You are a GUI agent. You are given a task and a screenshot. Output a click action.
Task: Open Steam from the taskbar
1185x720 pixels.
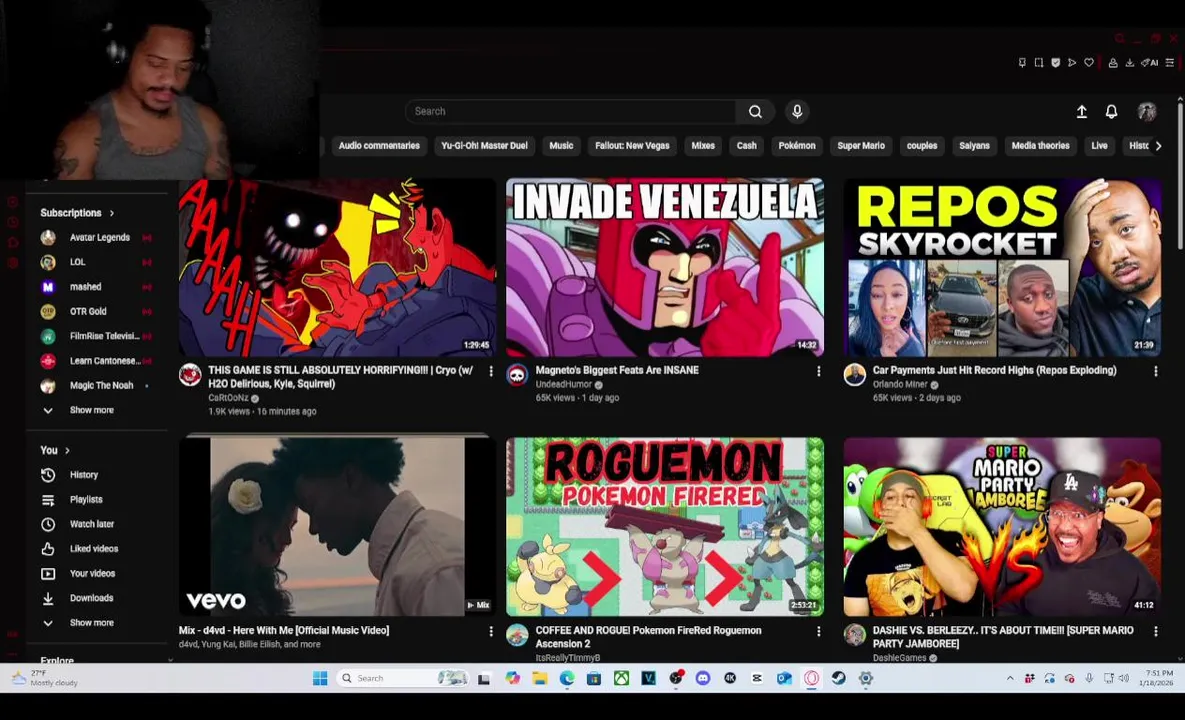[x=838, y=678]
